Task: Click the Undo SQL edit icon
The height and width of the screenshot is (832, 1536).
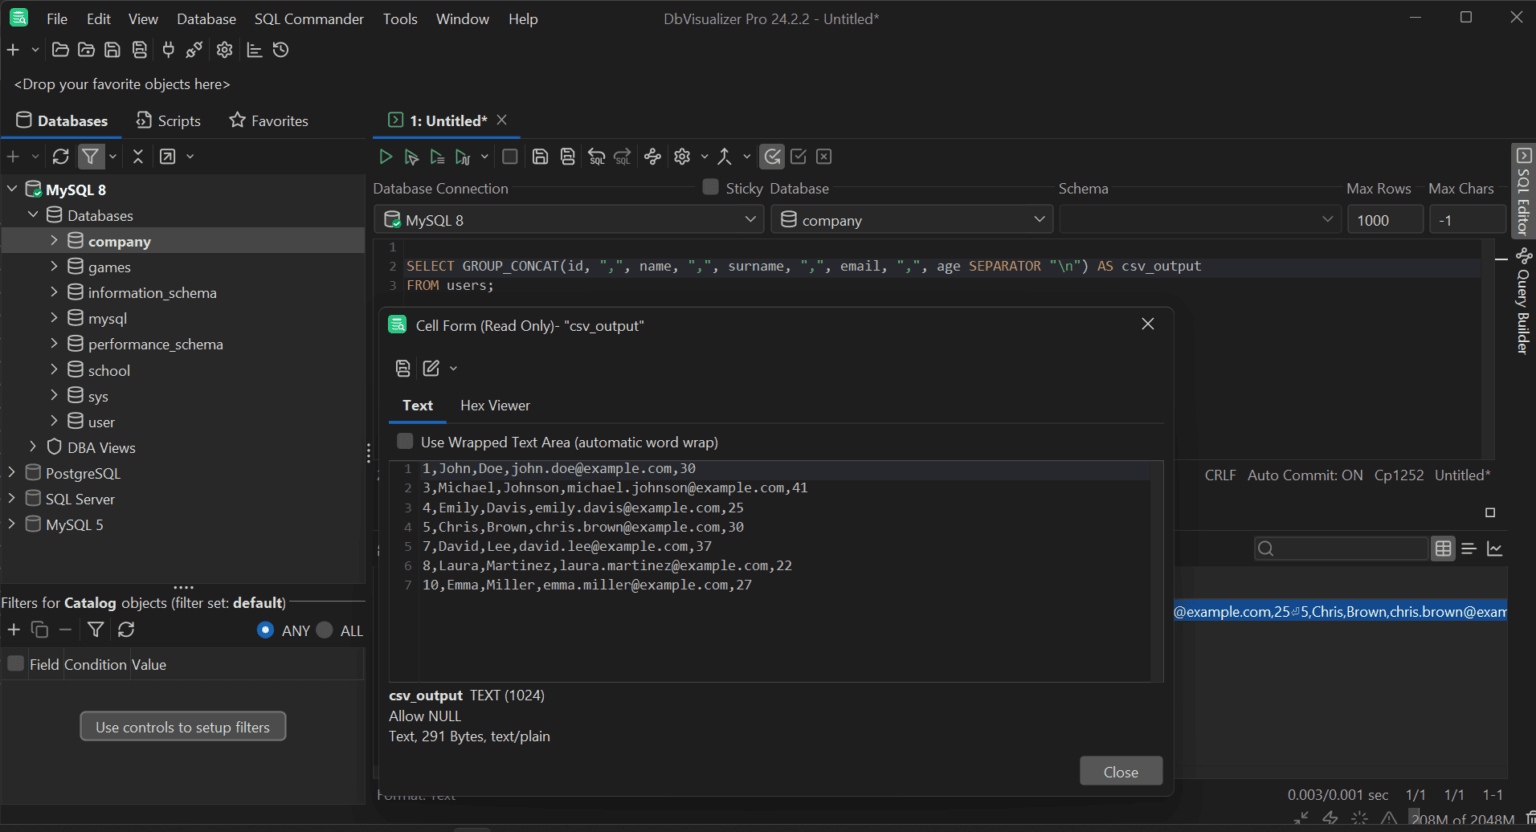Action: [x=596, y=156]
